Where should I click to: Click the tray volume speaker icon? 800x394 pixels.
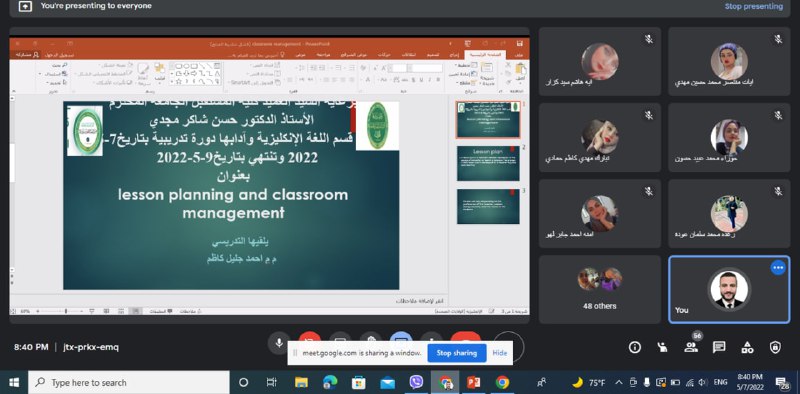click(702, 382)
